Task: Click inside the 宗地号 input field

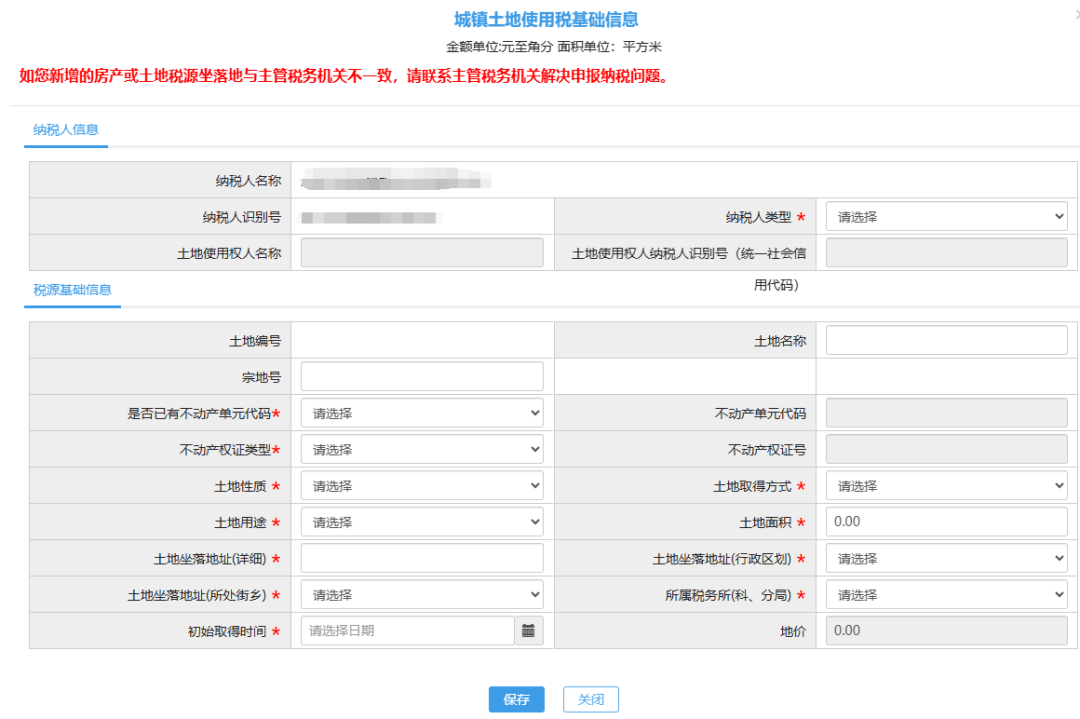Action: pos(421,375)
